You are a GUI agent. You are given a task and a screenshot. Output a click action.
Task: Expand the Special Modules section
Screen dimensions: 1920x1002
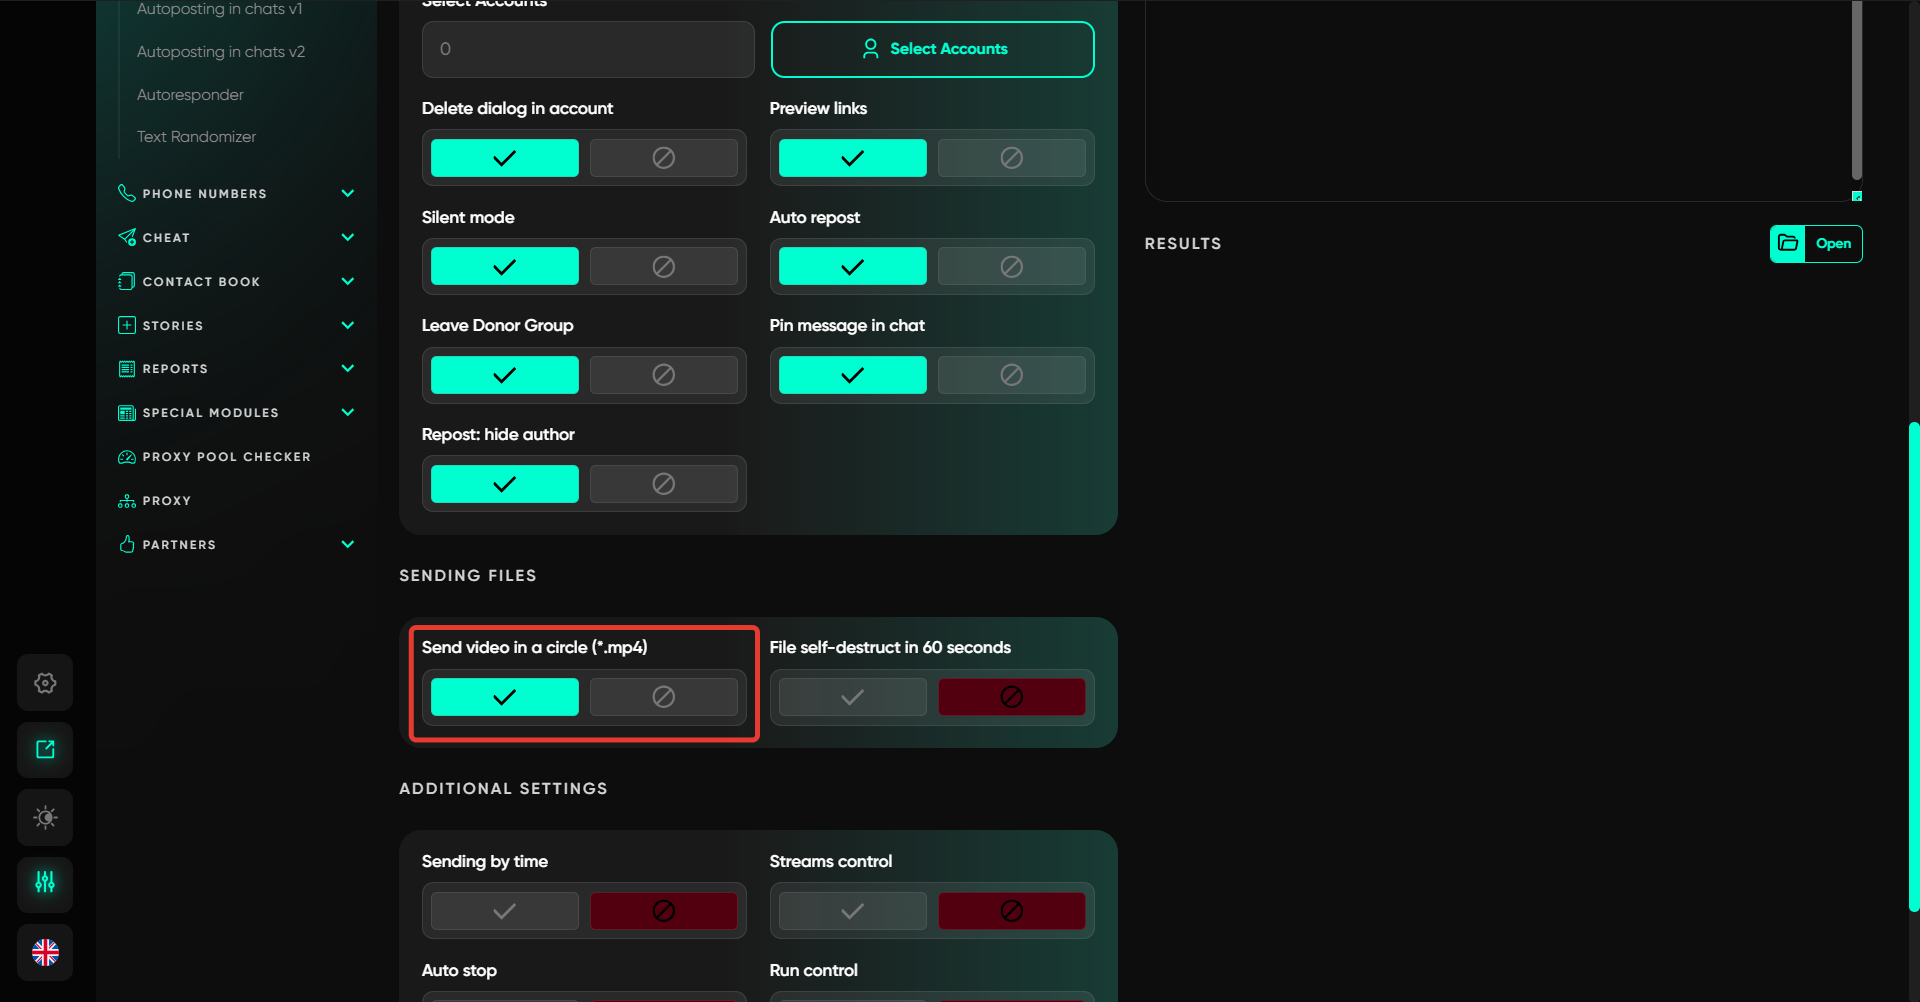click(x=347, y=413)
